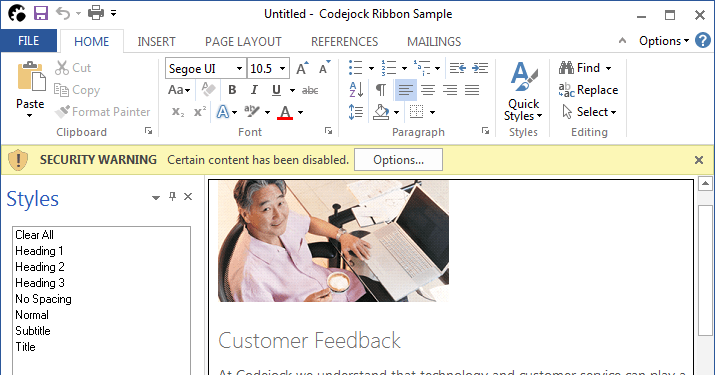This screenshot has width=715, height=375.
Task: Expand the Paste dropdown arrow
Action: (x=30, y=115)
